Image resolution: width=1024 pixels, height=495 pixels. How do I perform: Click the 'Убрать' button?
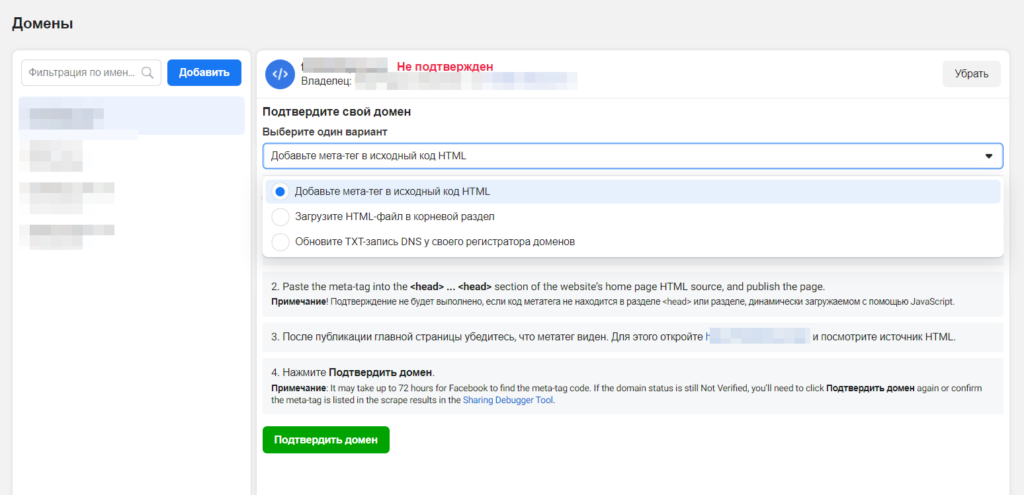tap(971, 73)
